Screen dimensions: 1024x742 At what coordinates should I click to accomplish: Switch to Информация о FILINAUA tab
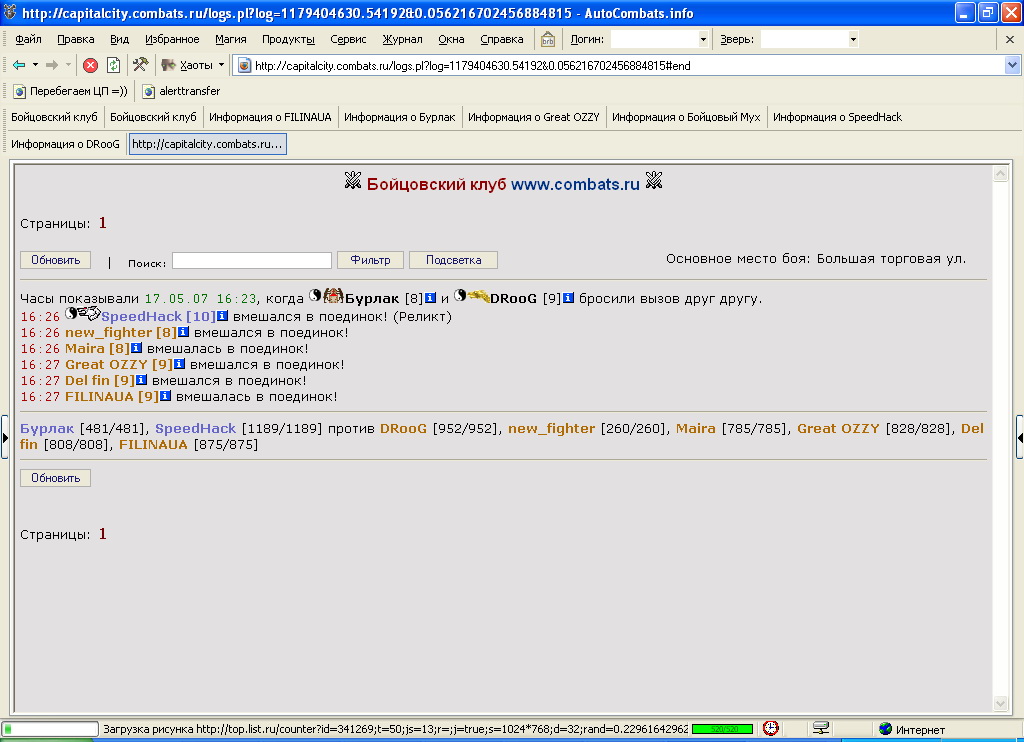point(270,117)
